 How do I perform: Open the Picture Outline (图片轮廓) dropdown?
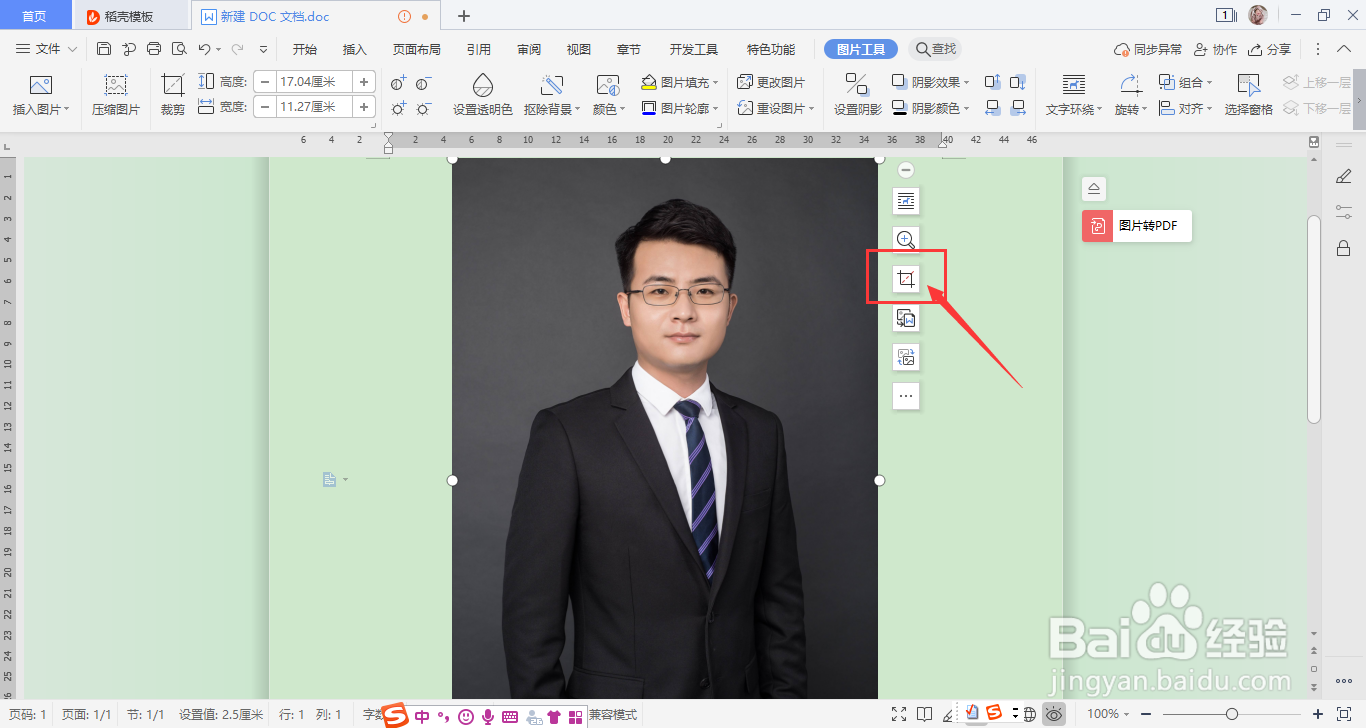tap(680, 108)
